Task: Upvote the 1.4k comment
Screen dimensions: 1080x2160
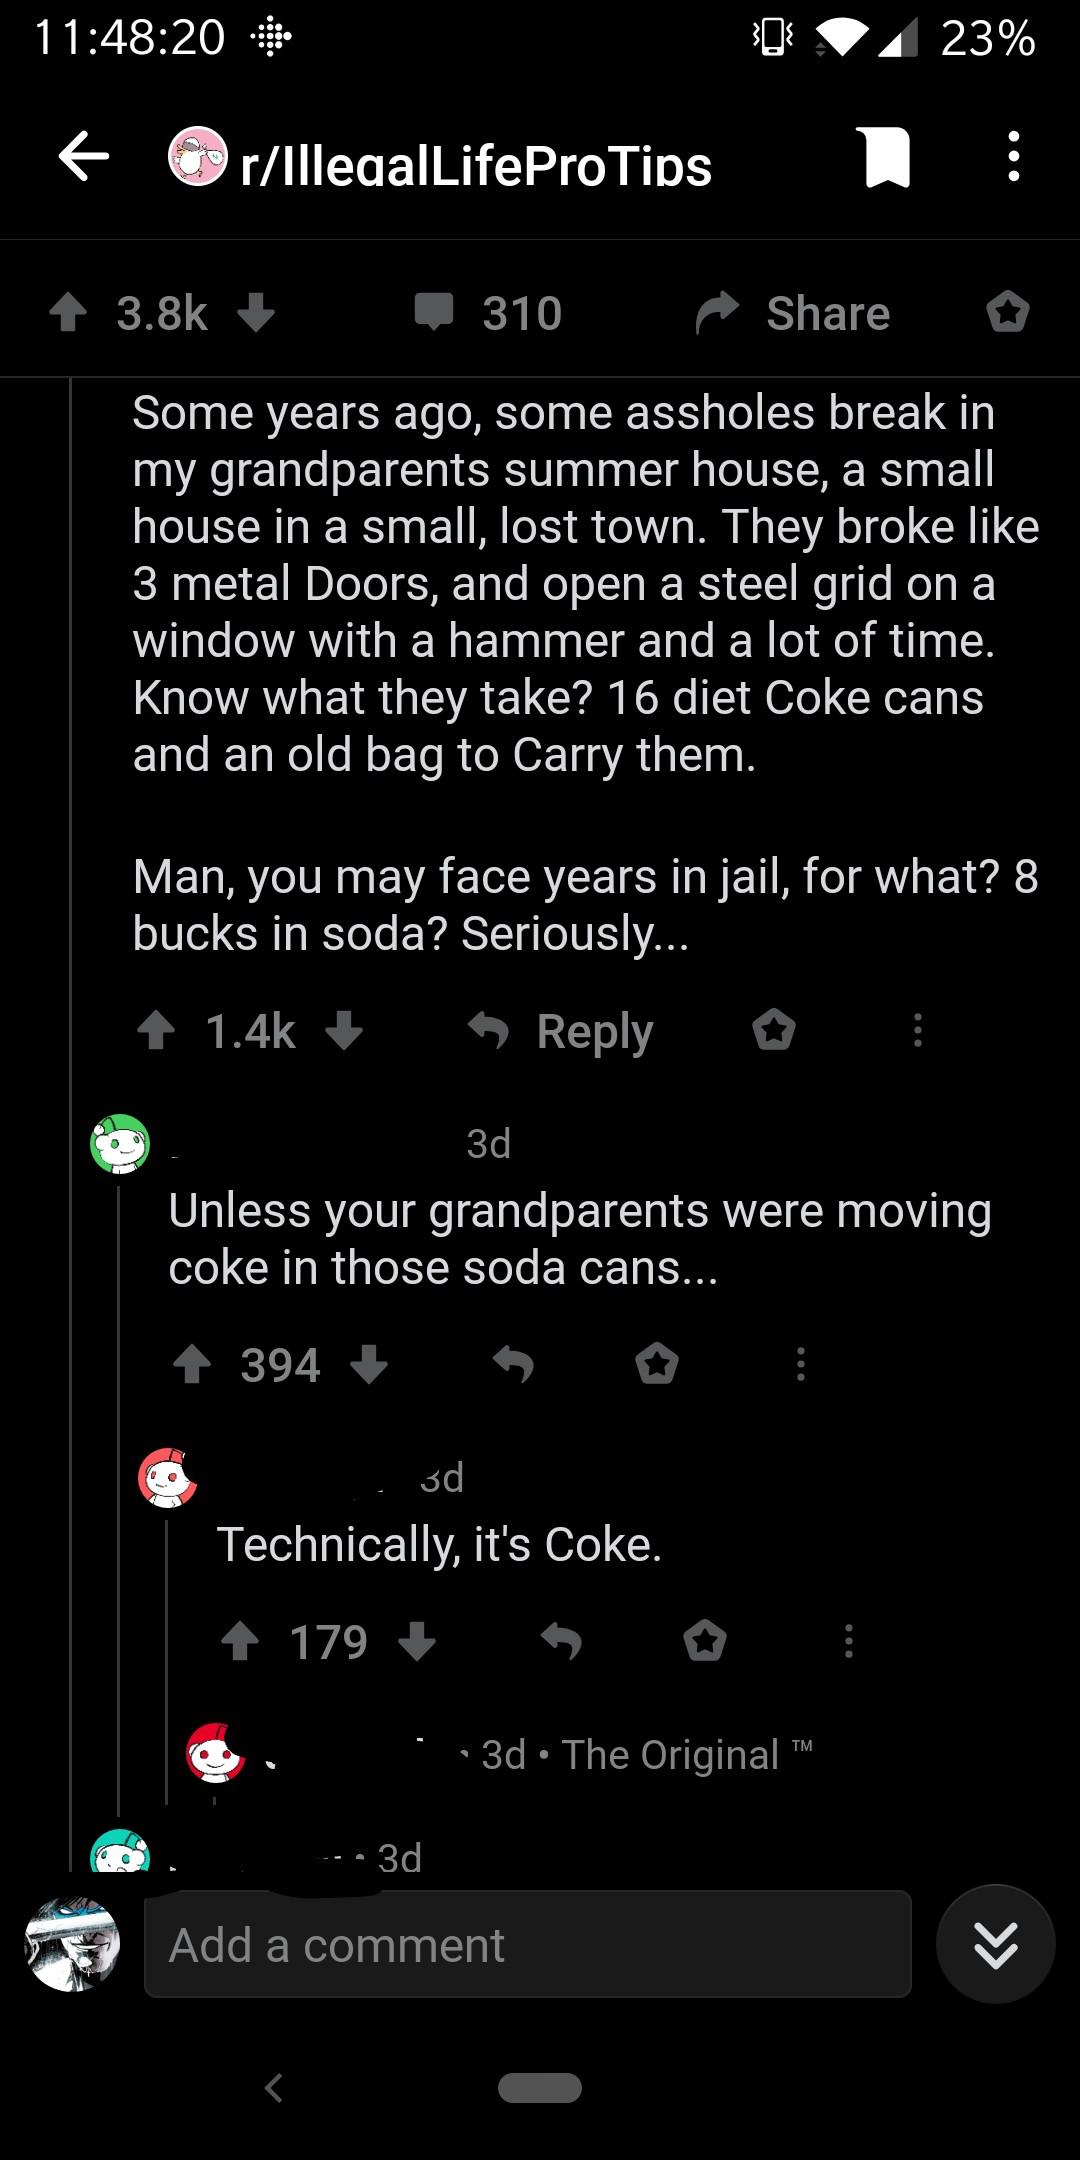Action: [x=156, y=1030]
